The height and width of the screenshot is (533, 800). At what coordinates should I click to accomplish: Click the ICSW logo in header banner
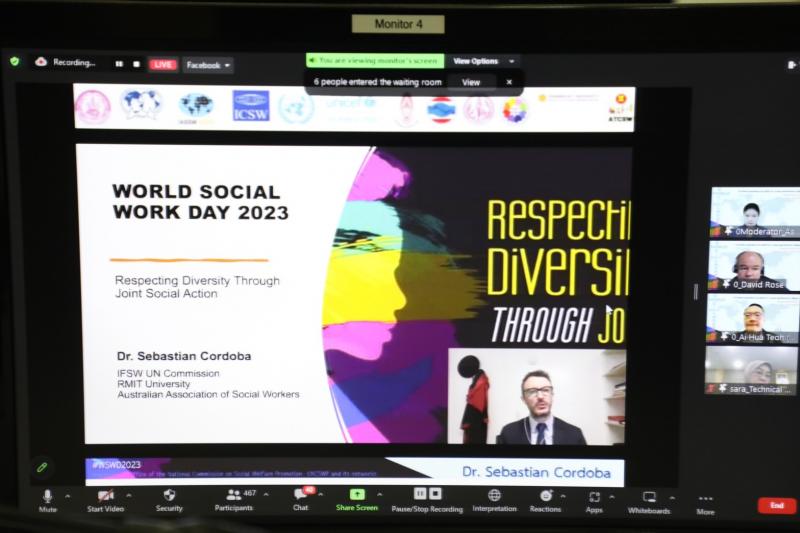[x=251, y=106]
